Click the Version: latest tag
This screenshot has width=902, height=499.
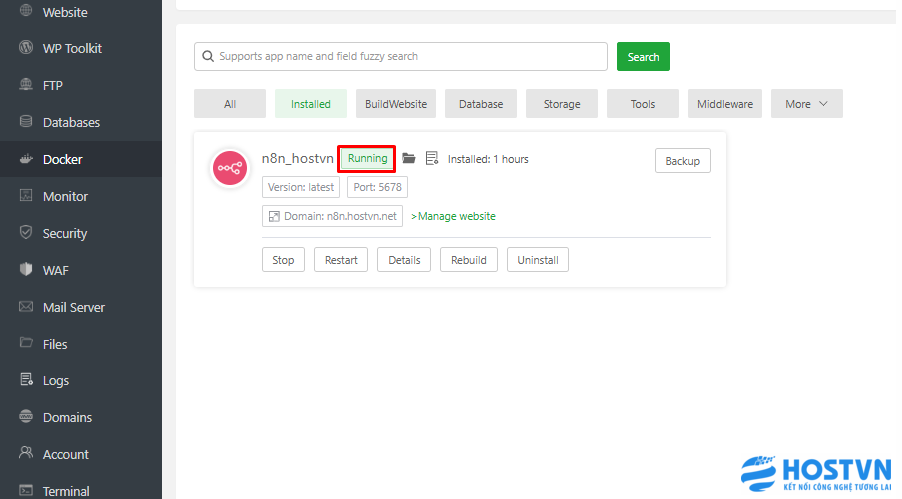[x=301, y=187]
